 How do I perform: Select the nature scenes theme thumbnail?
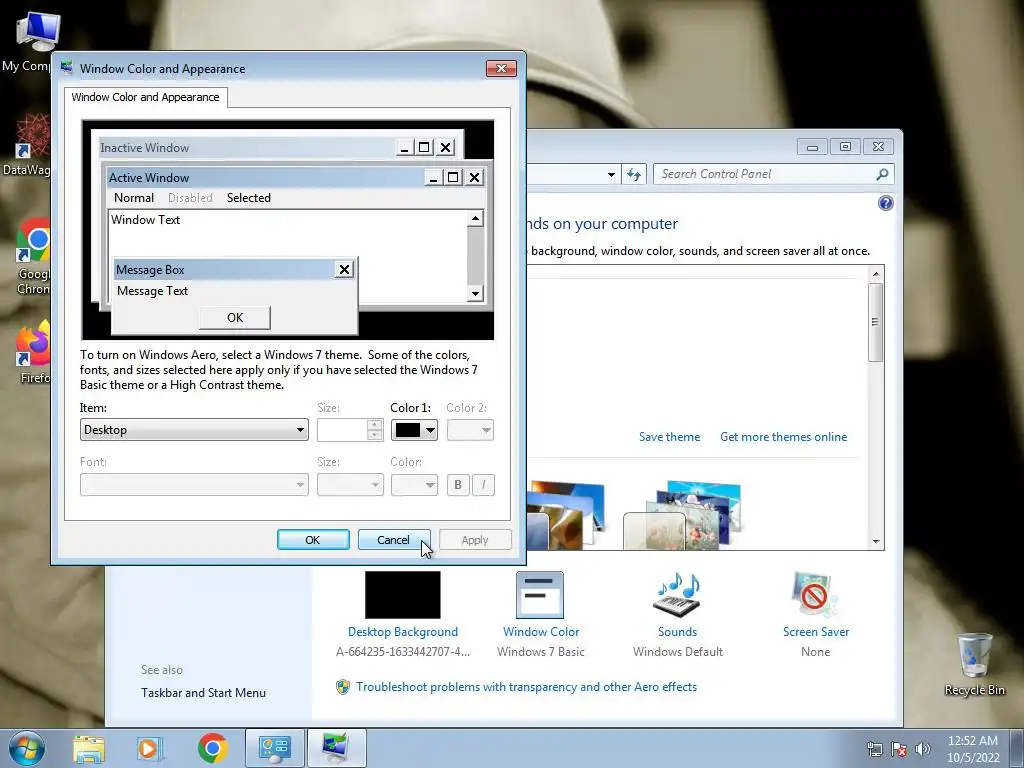click(x=683, y=515)
